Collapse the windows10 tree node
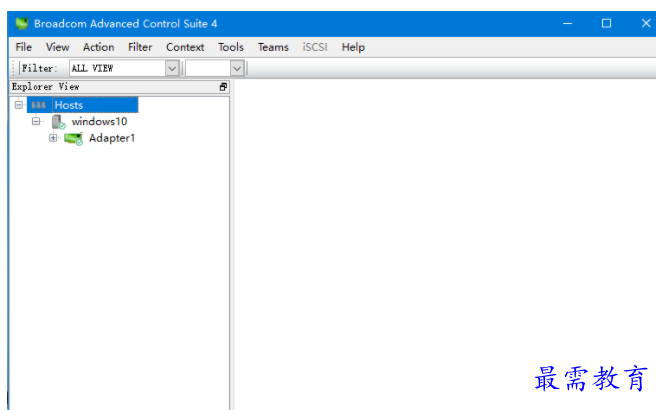The width and height of the screenshot is (656, 410). click(x=36, y=121)
